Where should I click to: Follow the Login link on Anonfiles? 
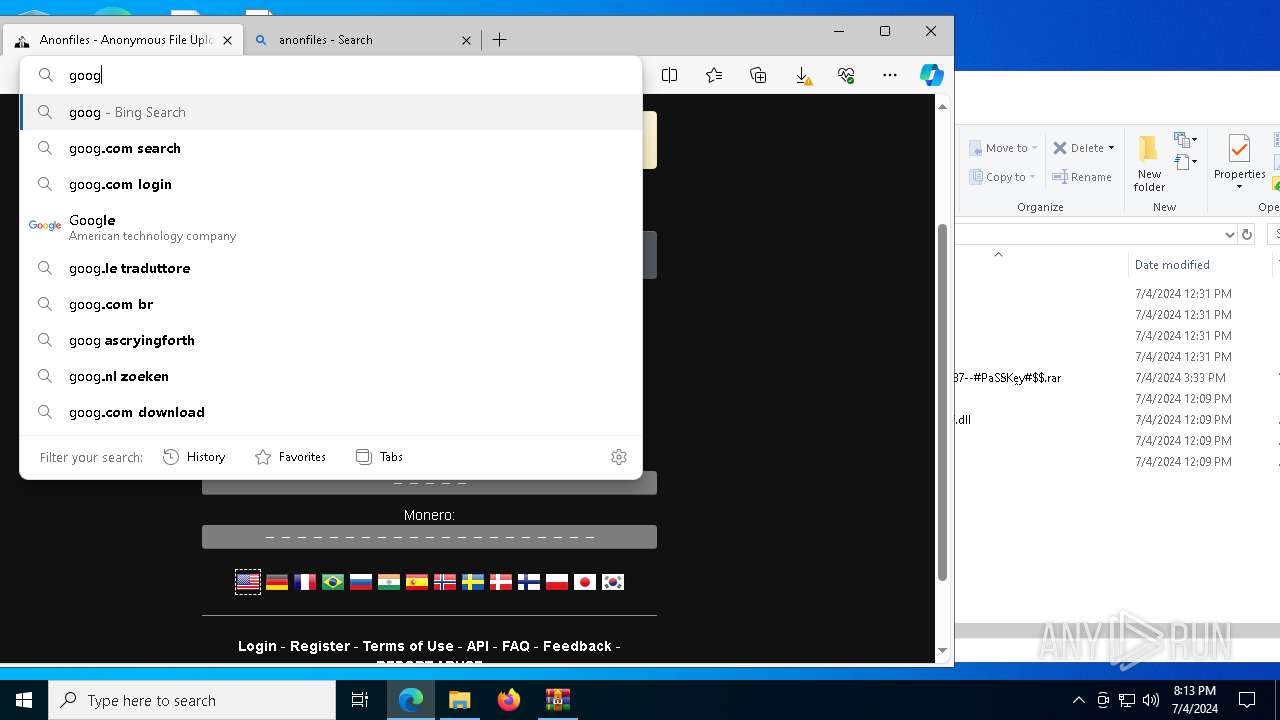(257, 646)
